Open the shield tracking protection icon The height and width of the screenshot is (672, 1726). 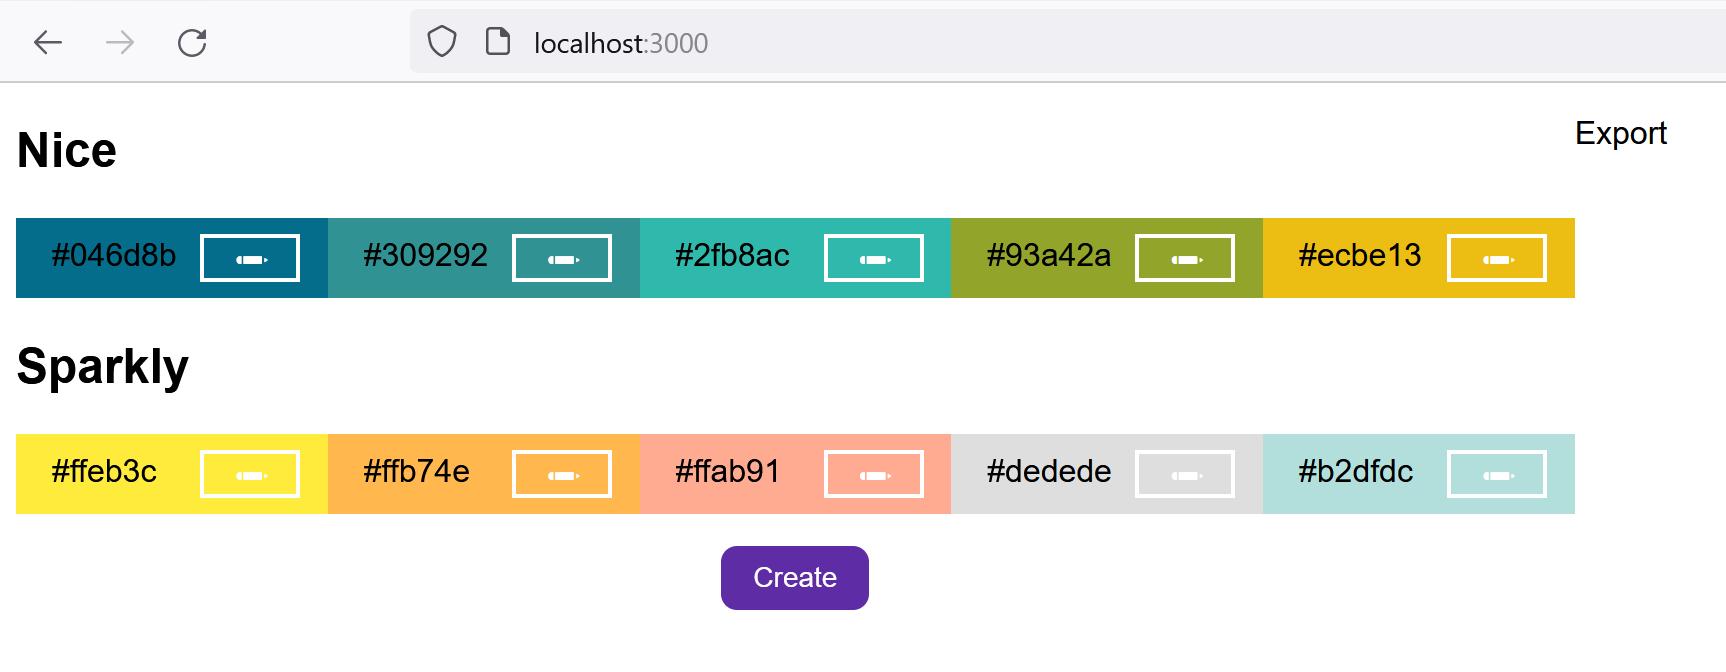pyautogui.click(x=442, y=42)
